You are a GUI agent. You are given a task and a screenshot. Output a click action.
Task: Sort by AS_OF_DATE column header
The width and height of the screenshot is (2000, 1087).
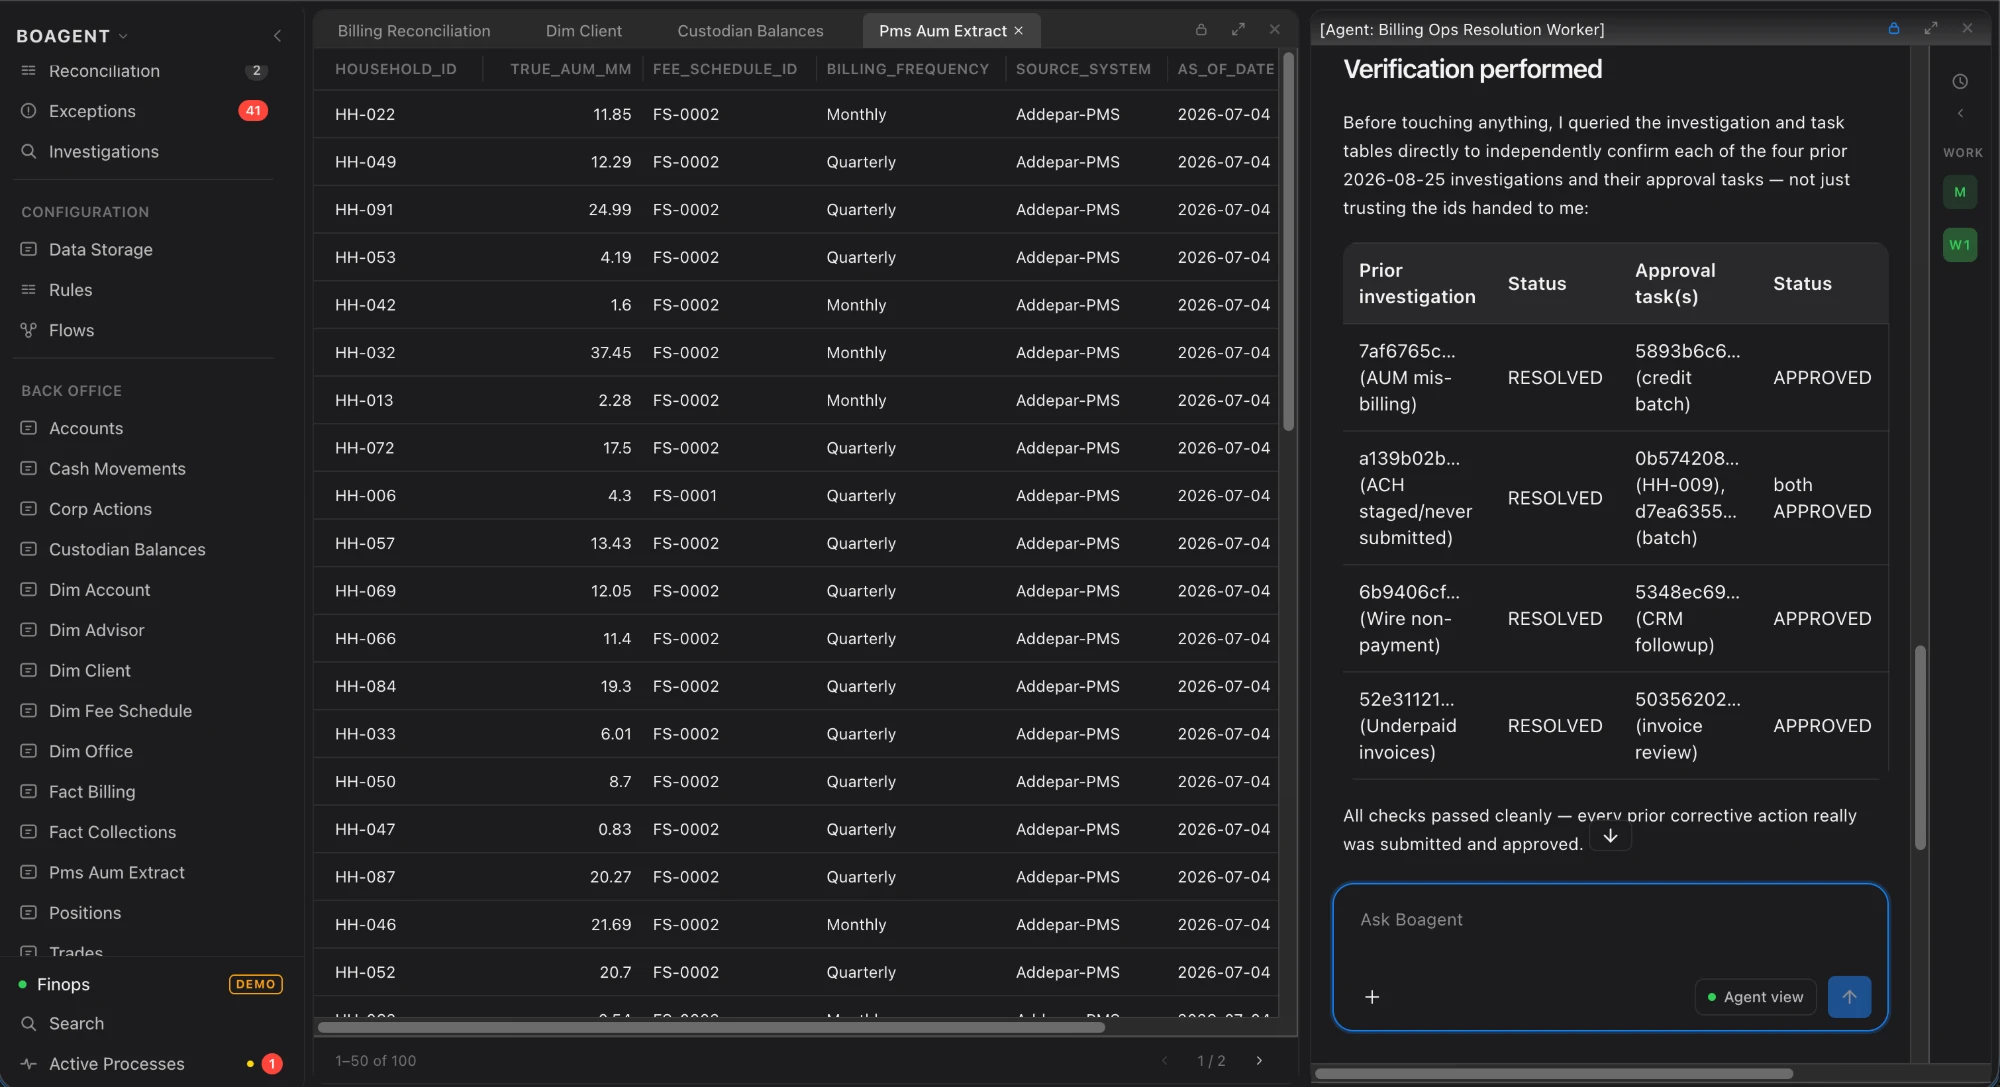point(1225,69)
